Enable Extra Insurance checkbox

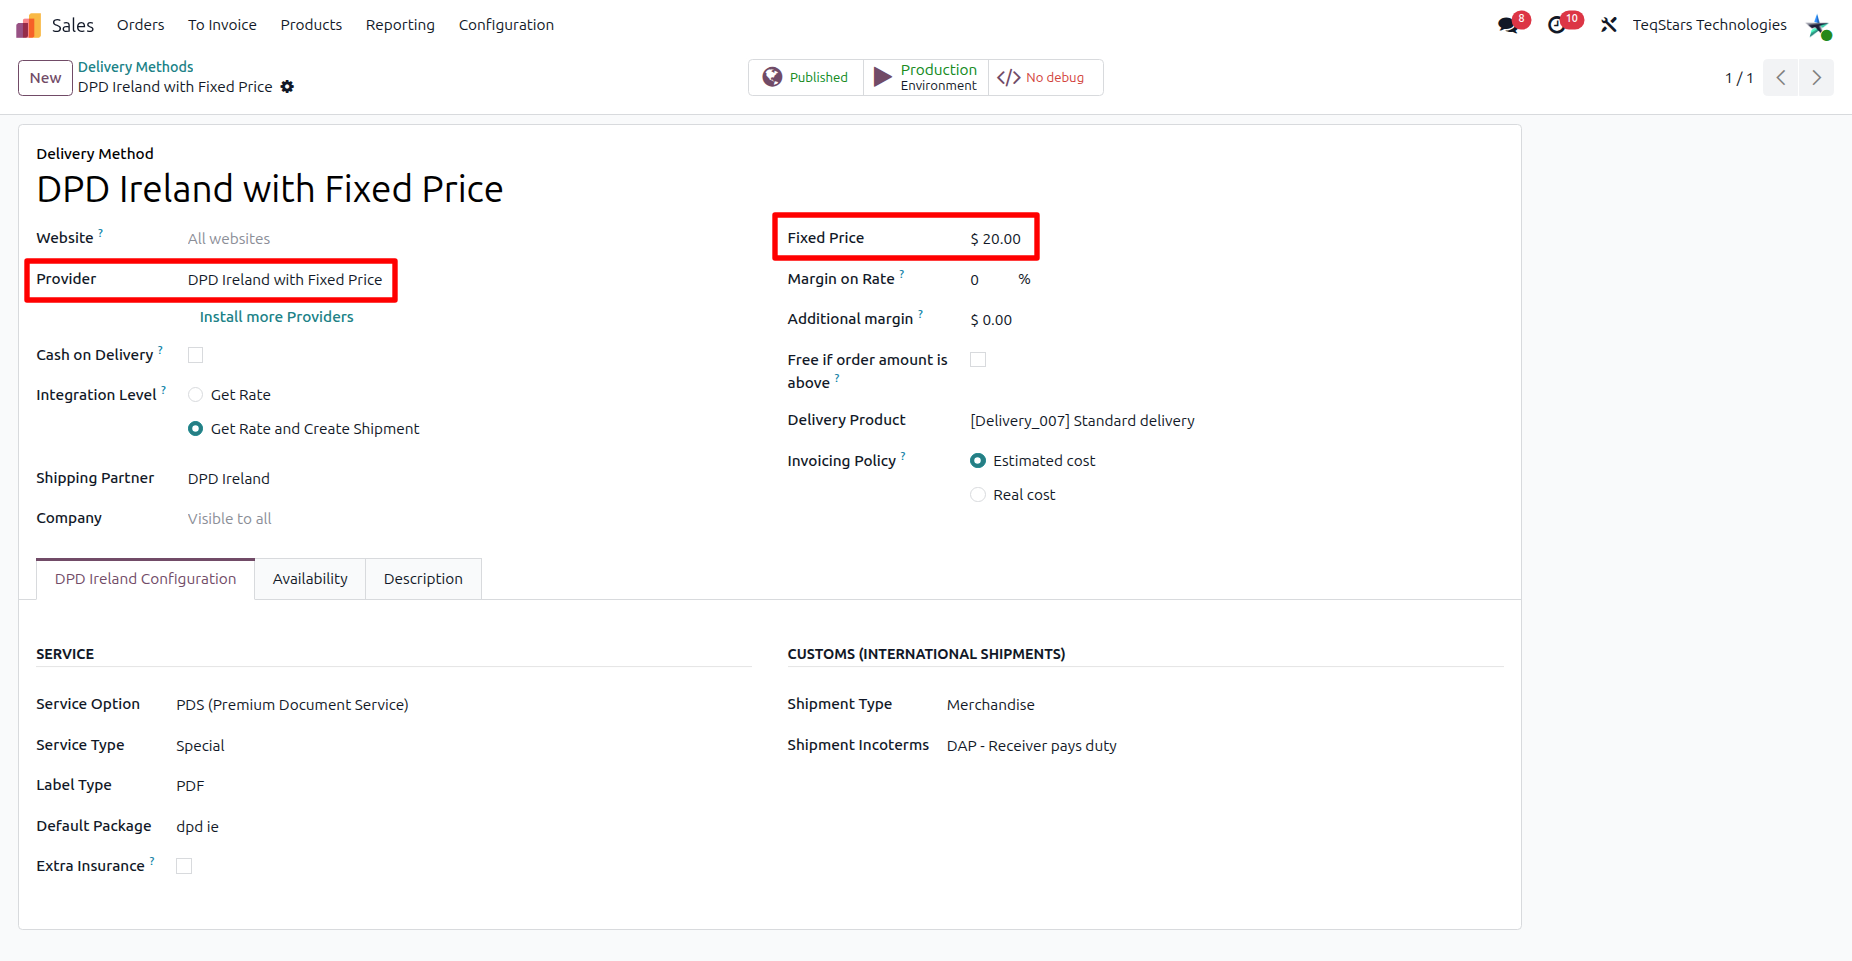(184, 866)
